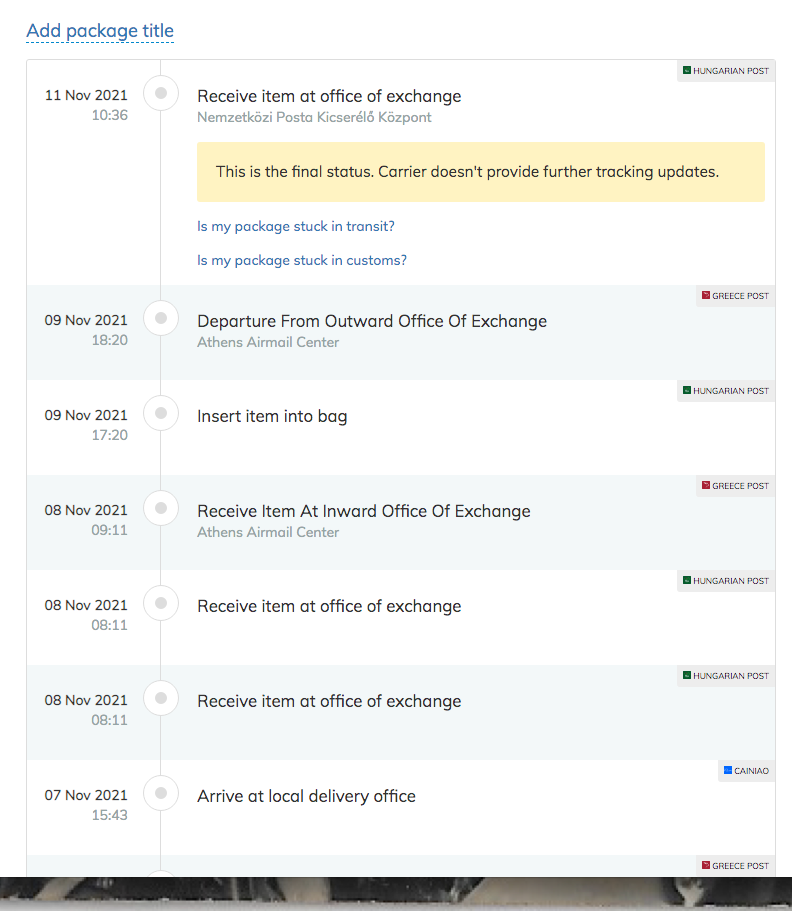
Task: Select timeline marker for 09 Nov 2021 18:20
Action: [x=161, y=318]
